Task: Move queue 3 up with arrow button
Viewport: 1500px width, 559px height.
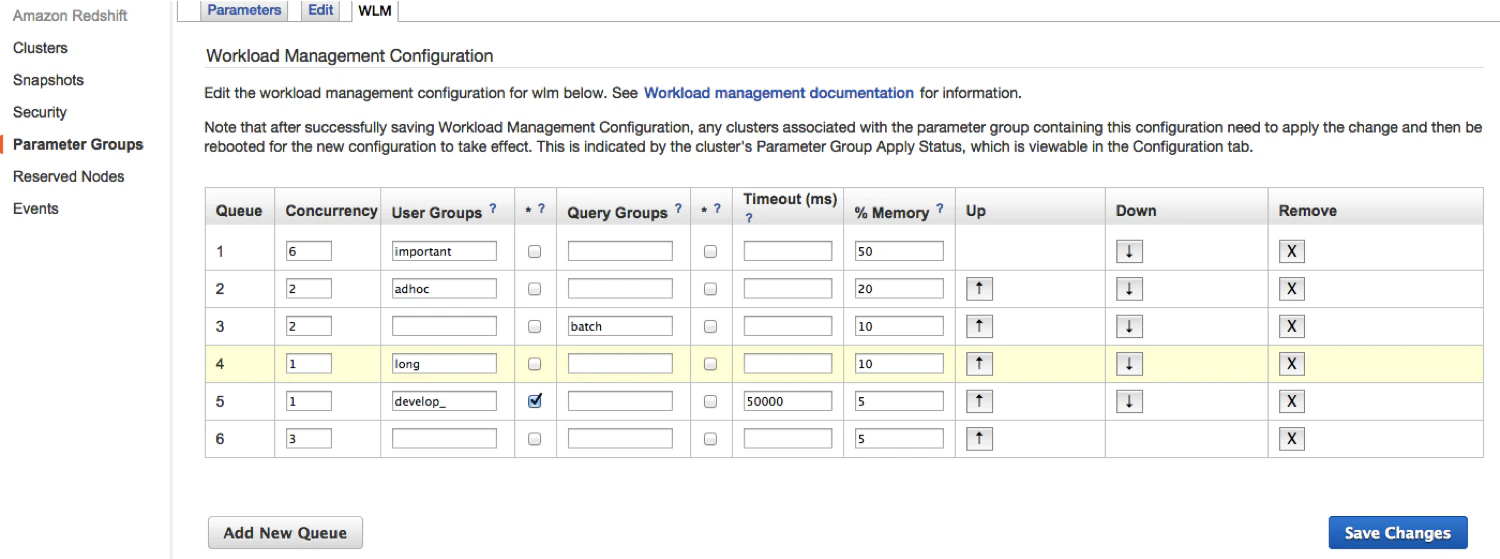Action: pos(979,326)
